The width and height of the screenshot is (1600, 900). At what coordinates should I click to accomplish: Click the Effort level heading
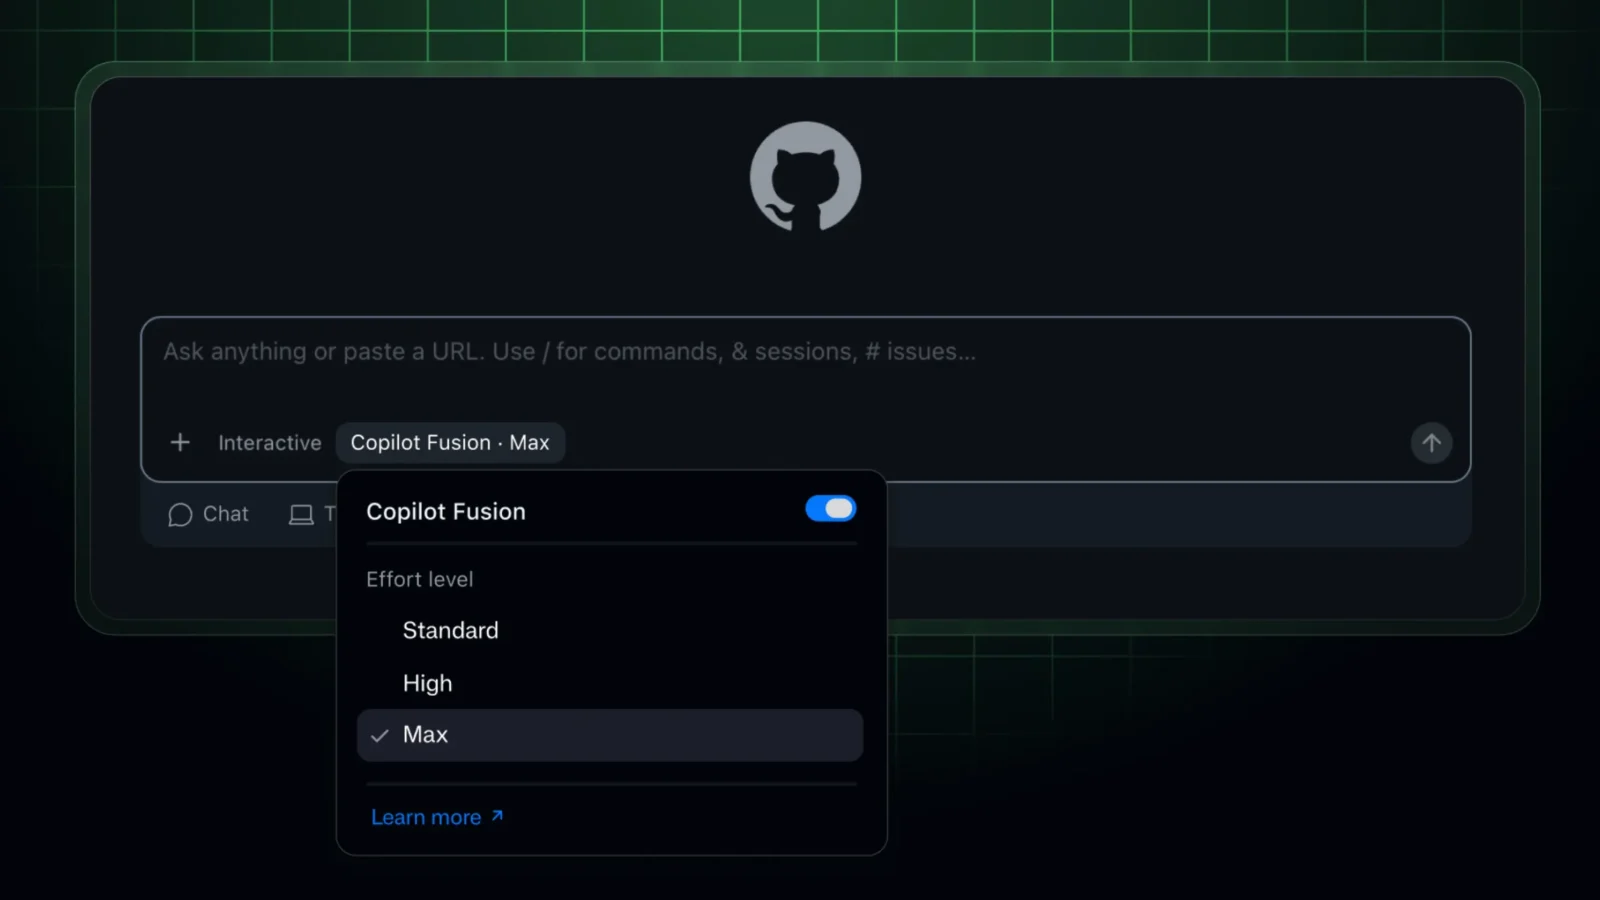(x=419, y=579)
